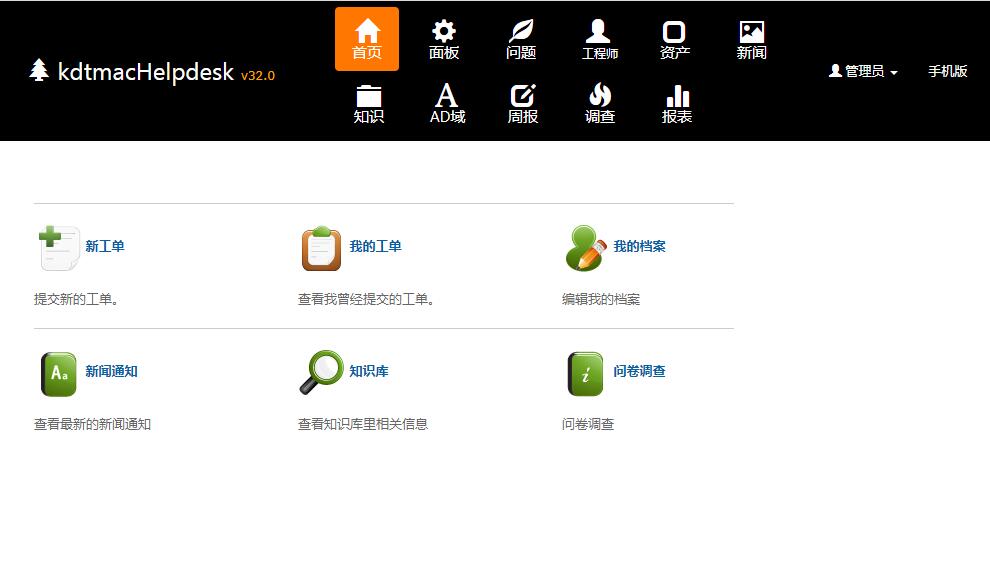Click the text 提交新的工单。
The height and width of the screenshot is (565, 990).
click(x=76, y=299)
